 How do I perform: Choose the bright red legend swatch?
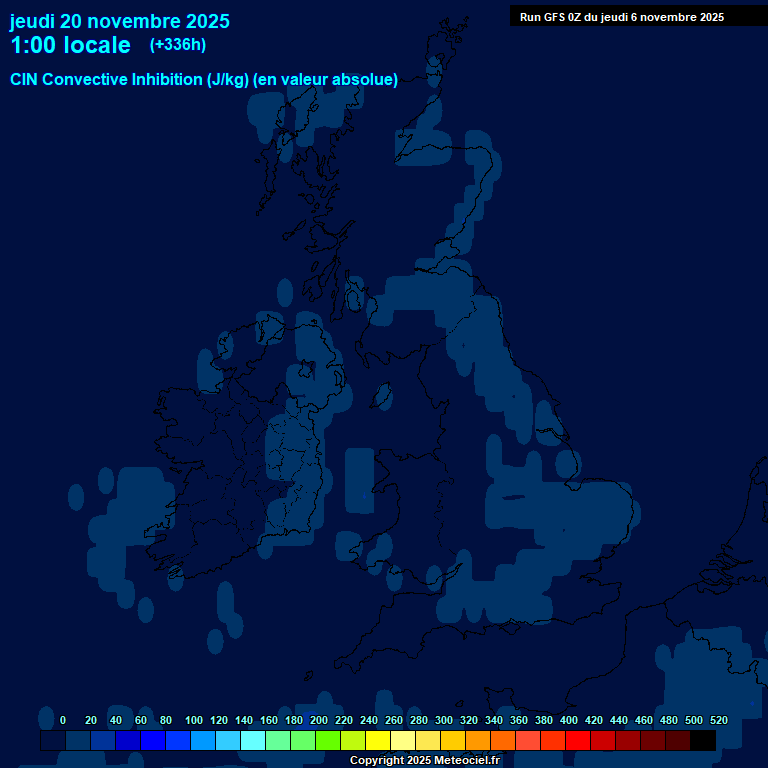[578, 741]
